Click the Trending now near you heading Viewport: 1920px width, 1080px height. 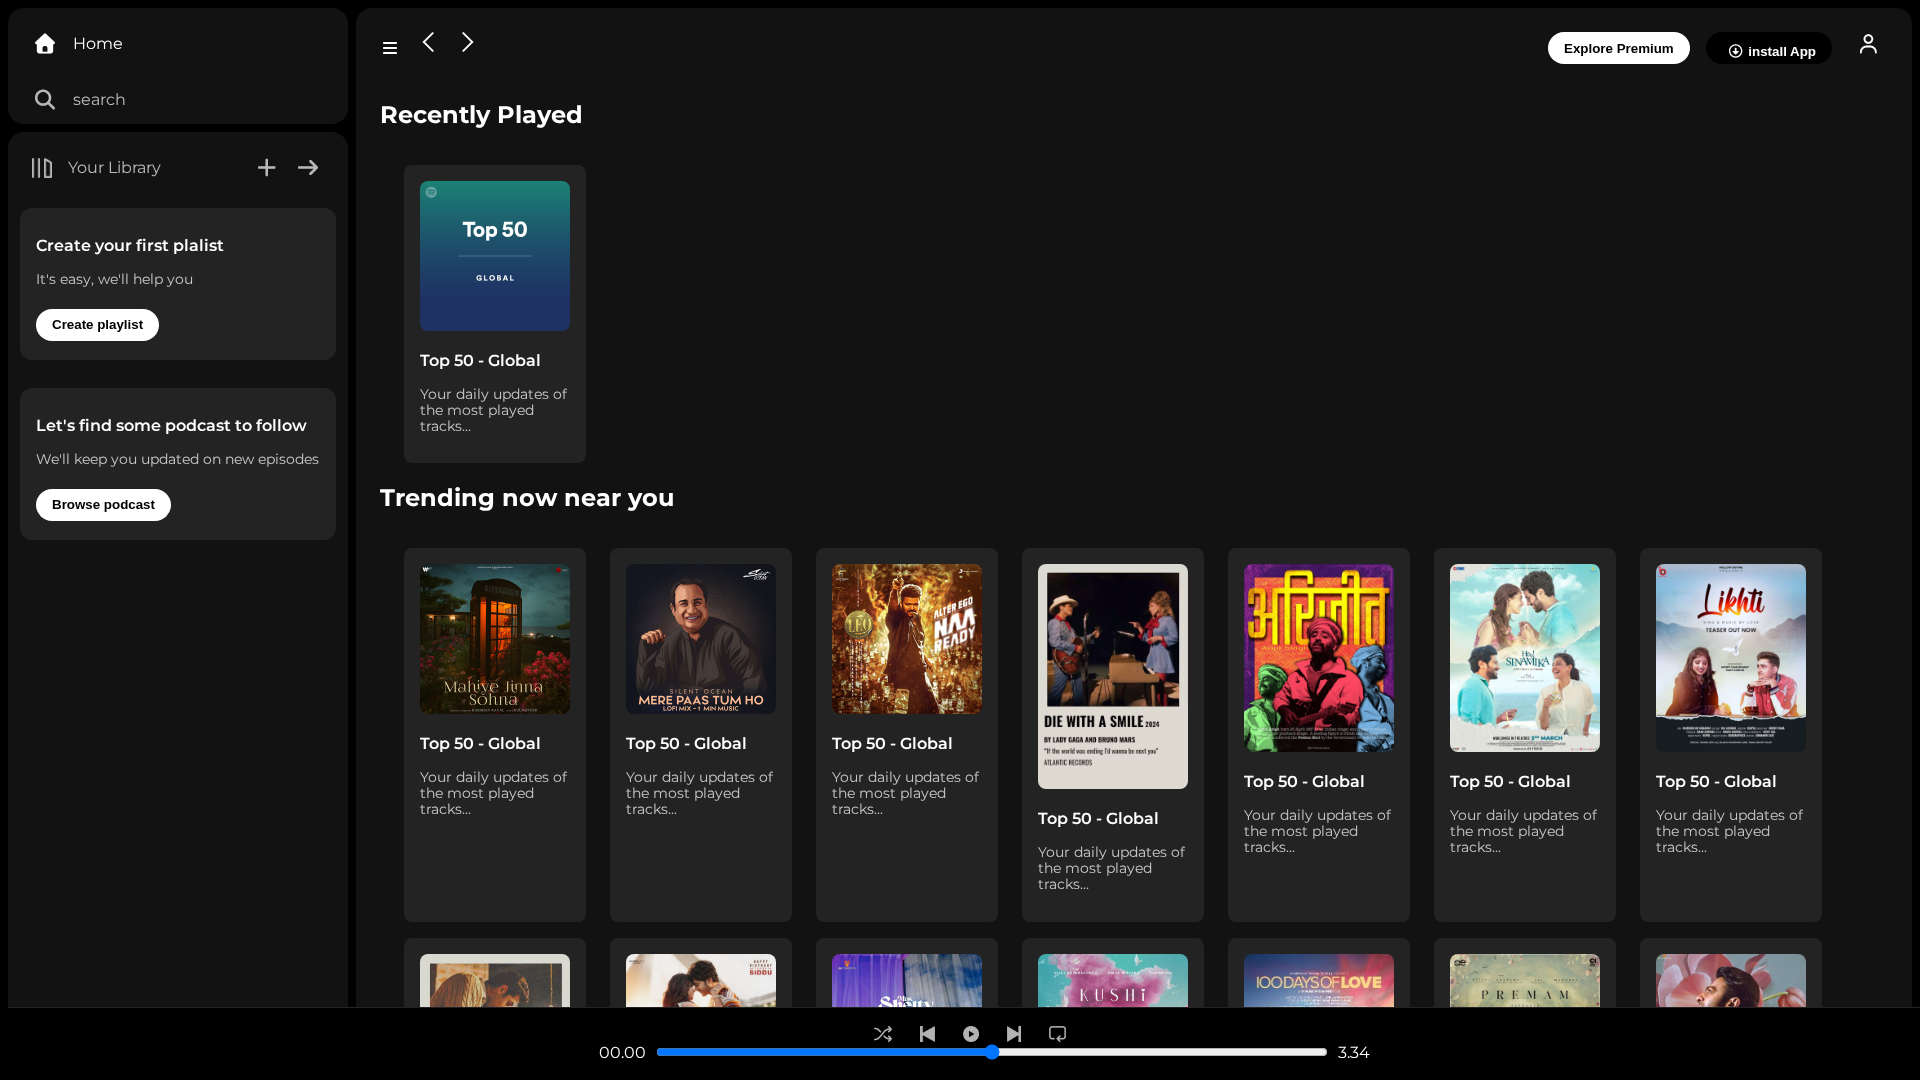[x=527, y=498]
